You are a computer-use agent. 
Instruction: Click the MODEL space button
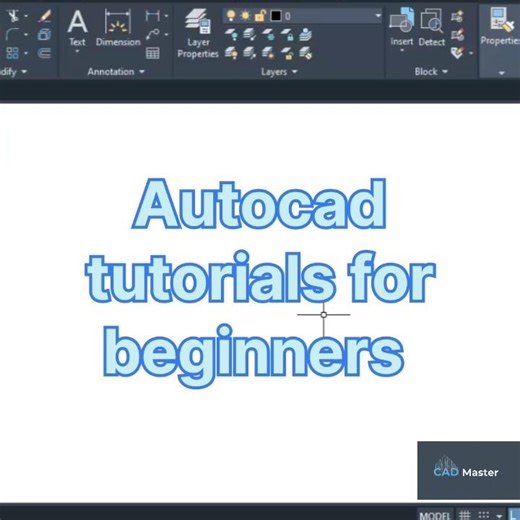click(x=435, y=515)
